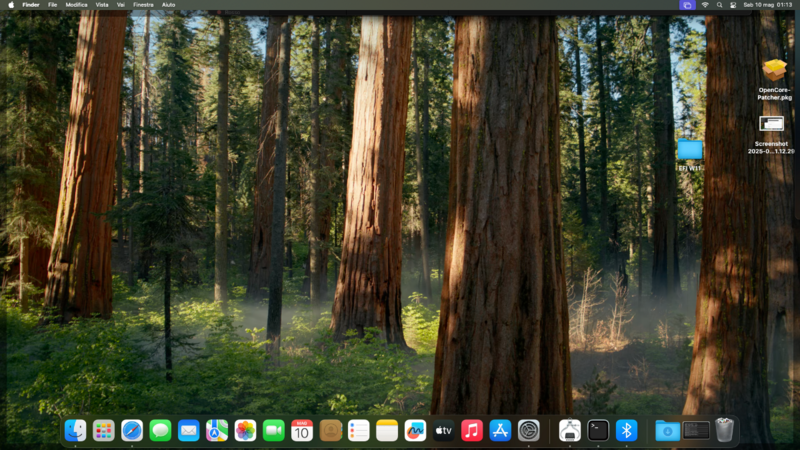
Task: Toggle the purple screen mirroring menu icon
Action: [x=686, y=5]
